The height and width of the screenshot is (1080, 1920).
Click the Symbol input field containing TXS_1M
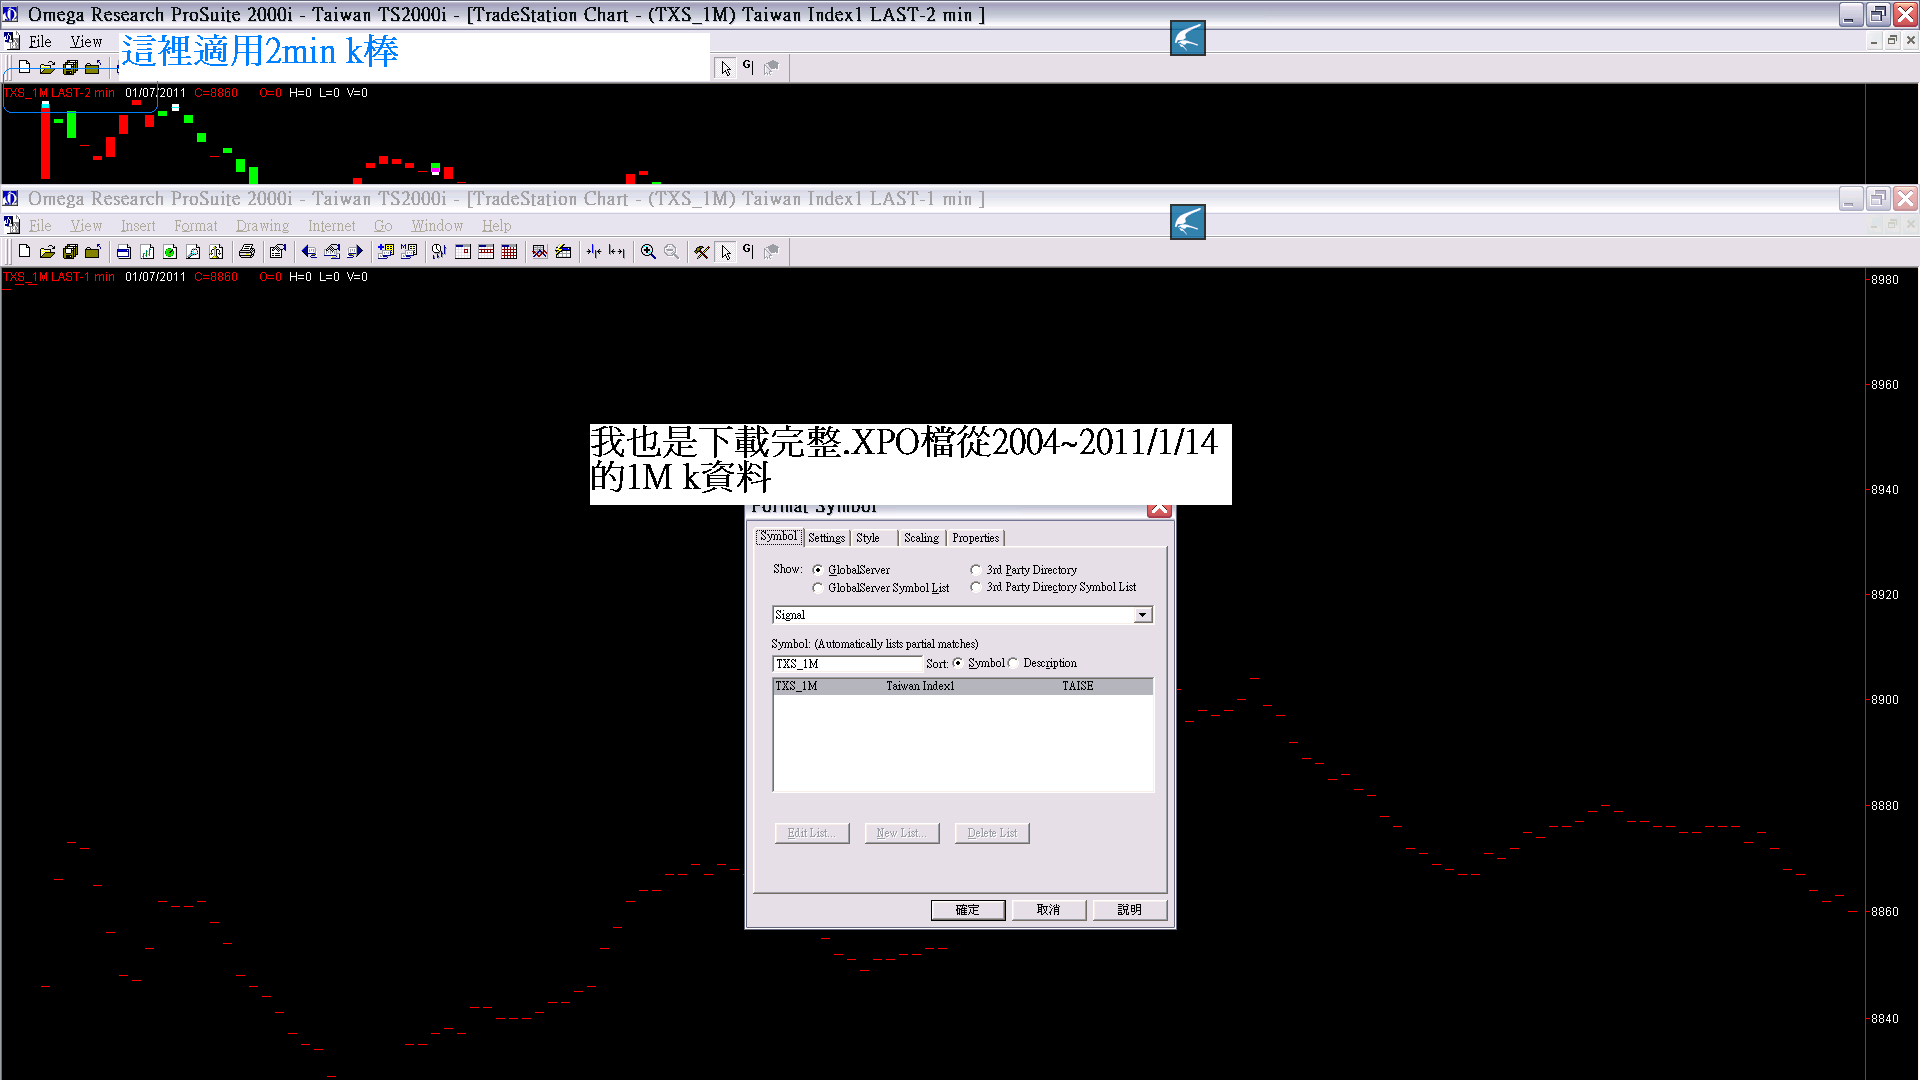847,664
